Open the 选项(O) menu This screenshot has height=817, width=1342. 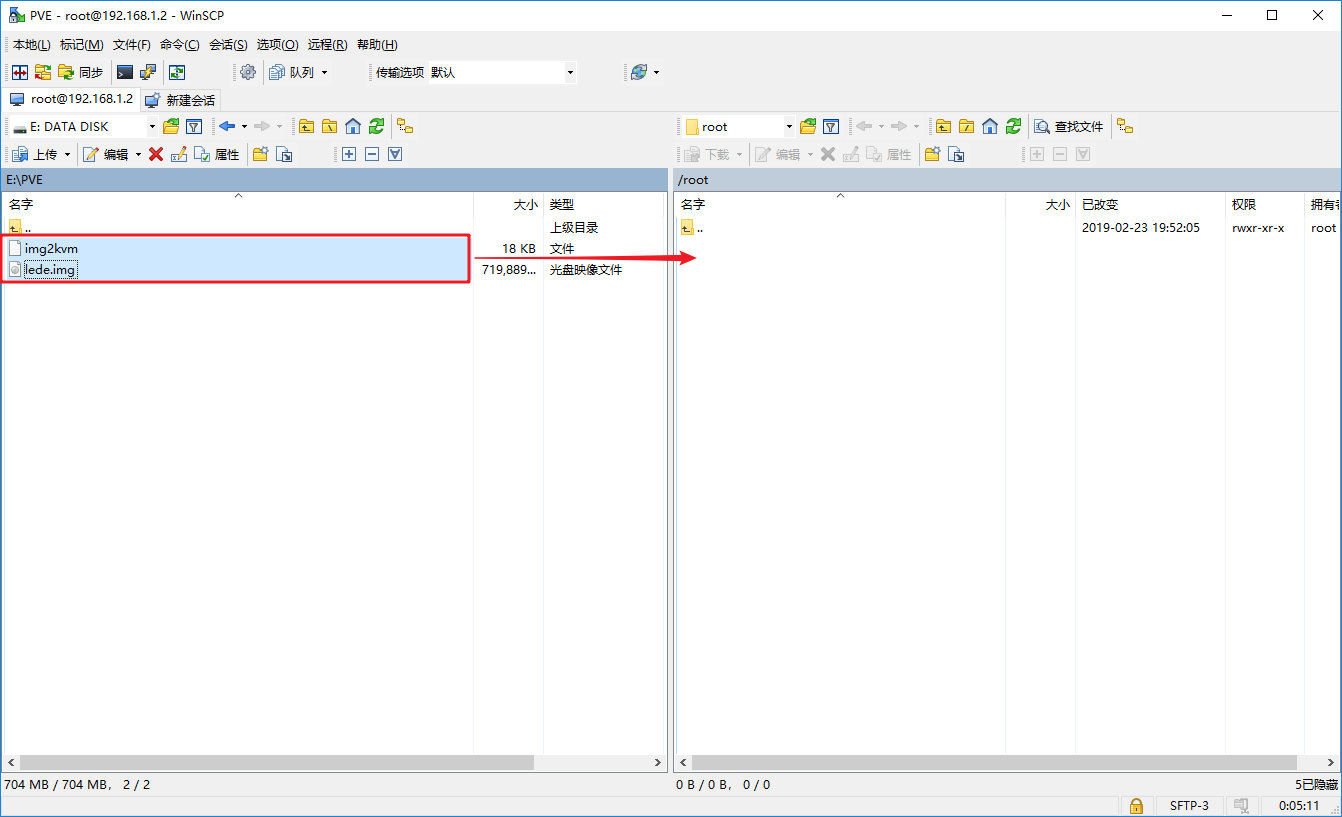pyautogui.click(x=277, y=45)
